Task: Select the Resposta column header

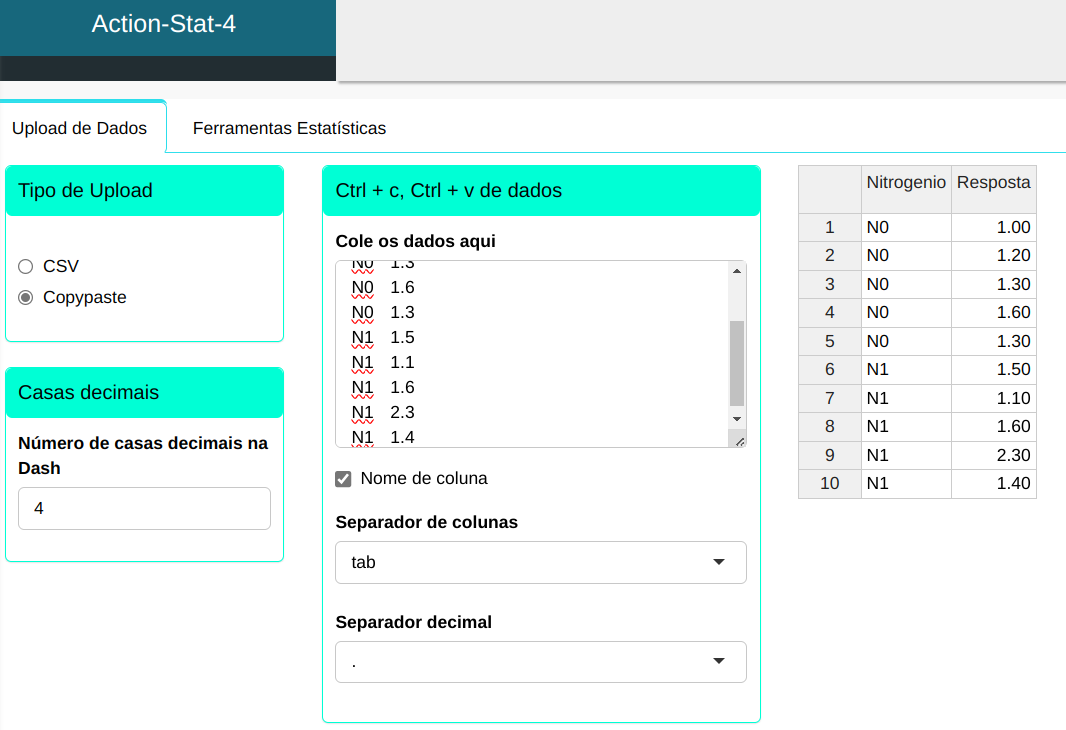Action: 993,183
